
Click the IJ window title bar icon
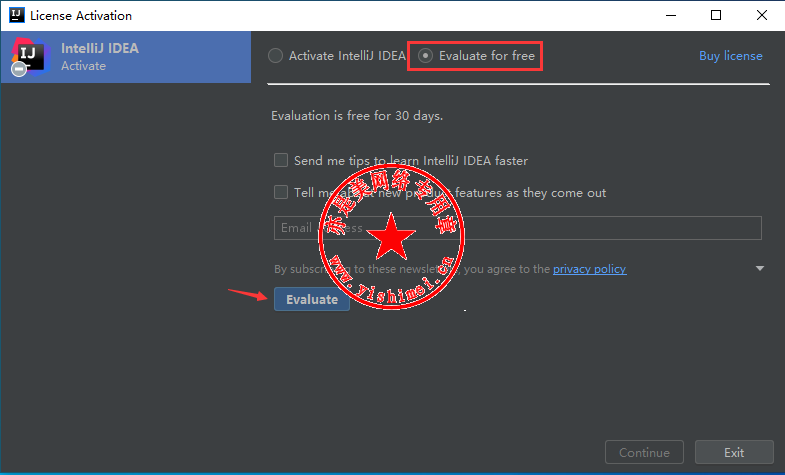click(17, 15)
